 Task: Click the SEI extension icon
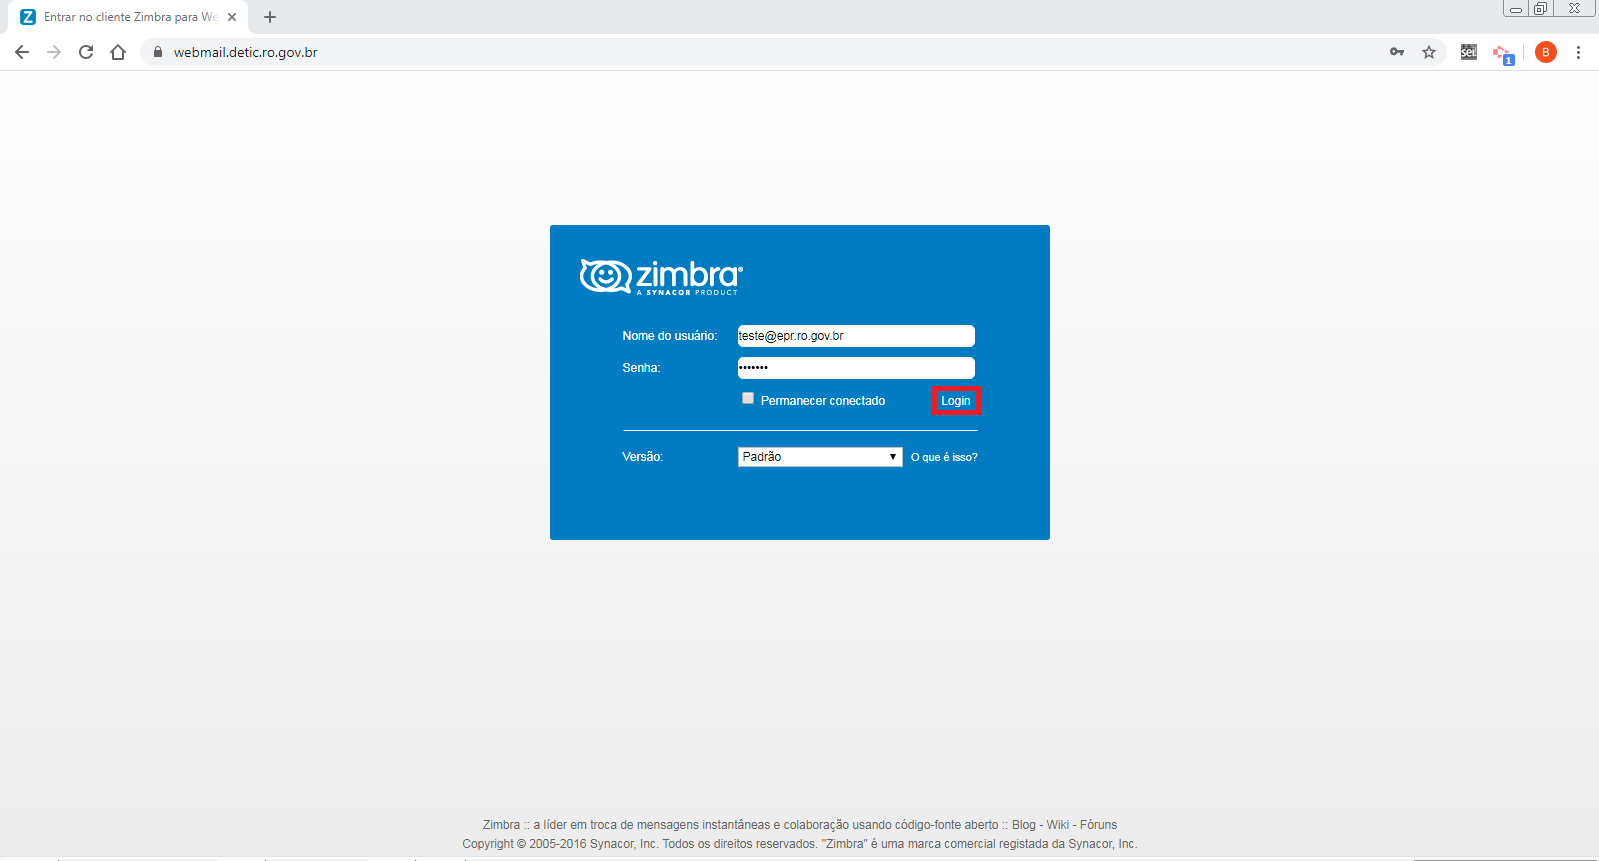(x=1469, y=52)
